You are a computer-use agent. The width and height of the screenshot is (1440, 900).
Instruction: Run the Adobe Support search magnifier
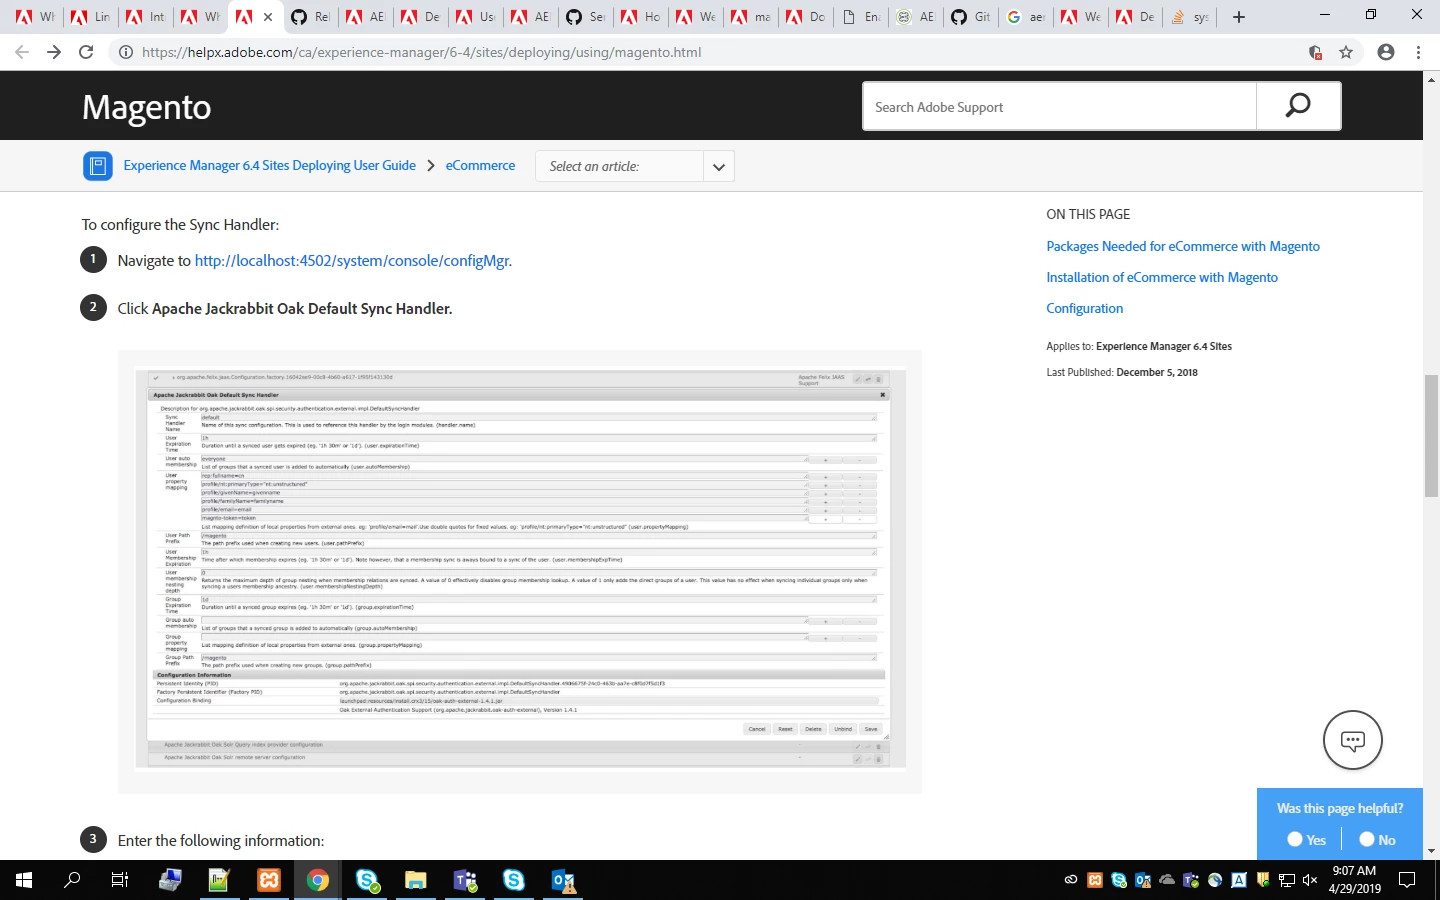1298,106
